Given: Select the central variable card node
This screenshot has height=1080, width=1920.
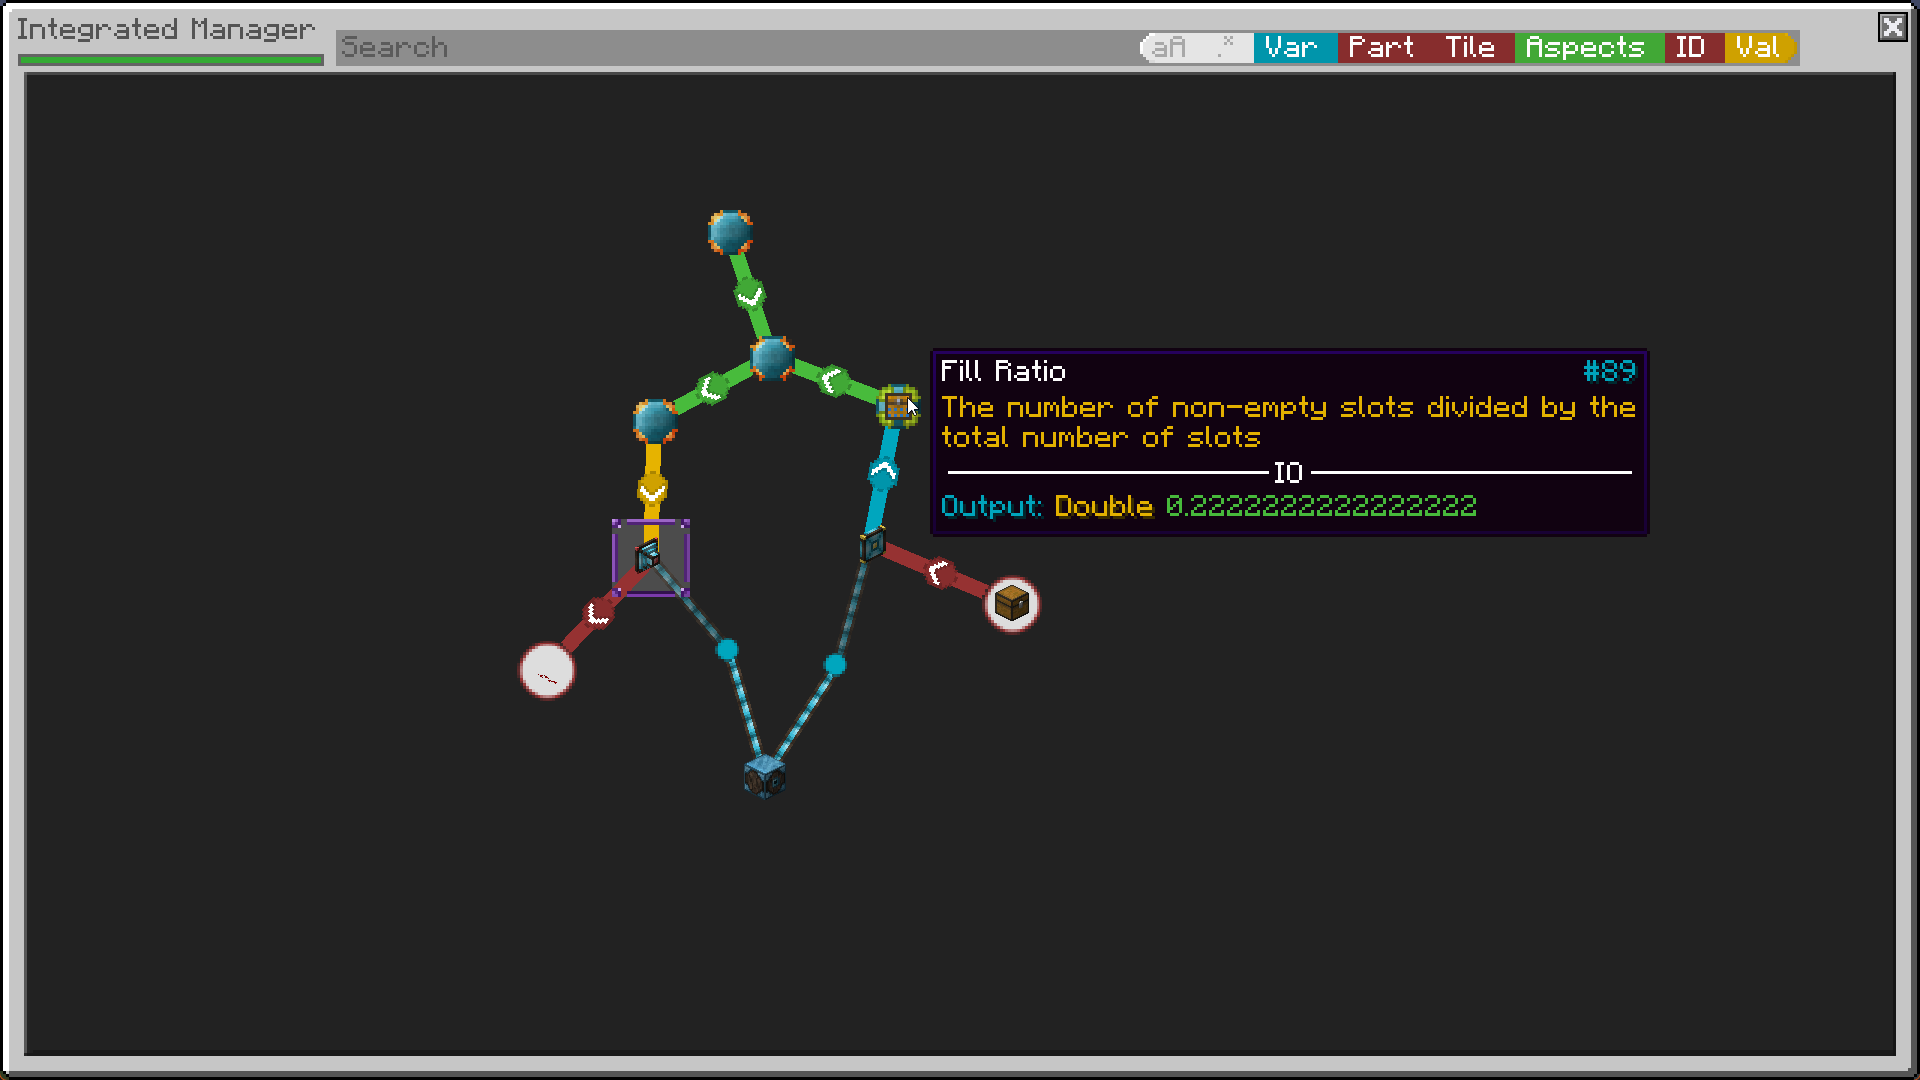Looking at the screenshot, I should pyautogui.click(x=772, y=358).
